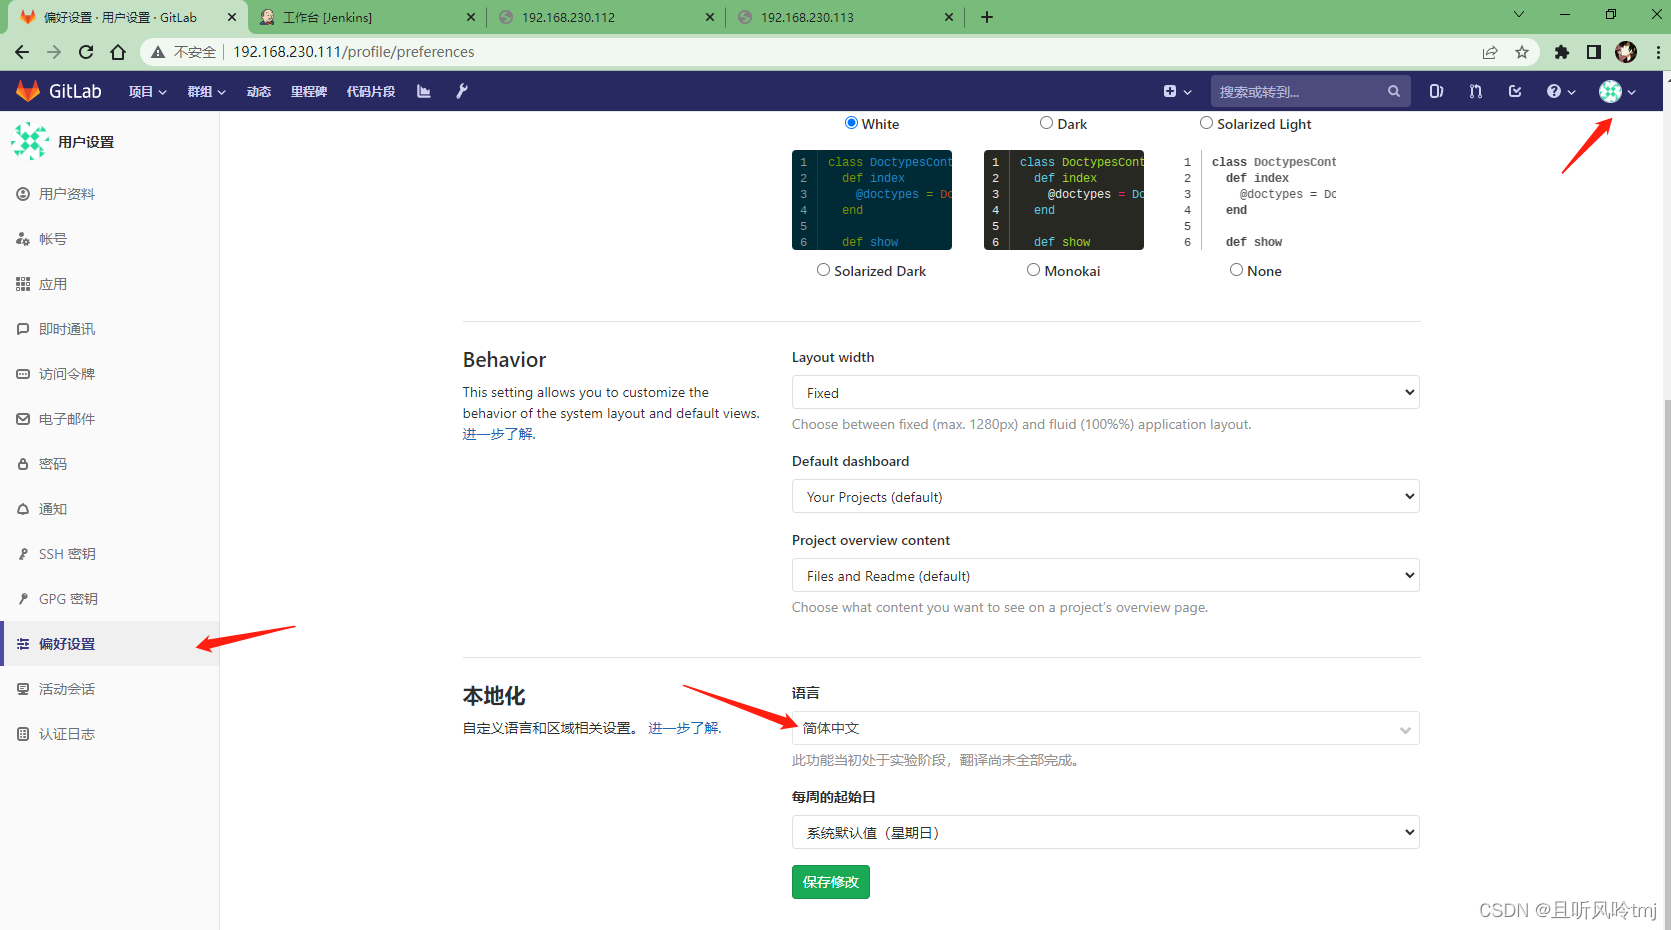
Task: Bookmark this page with the star icon
Action: click(x=1522, y=52)
